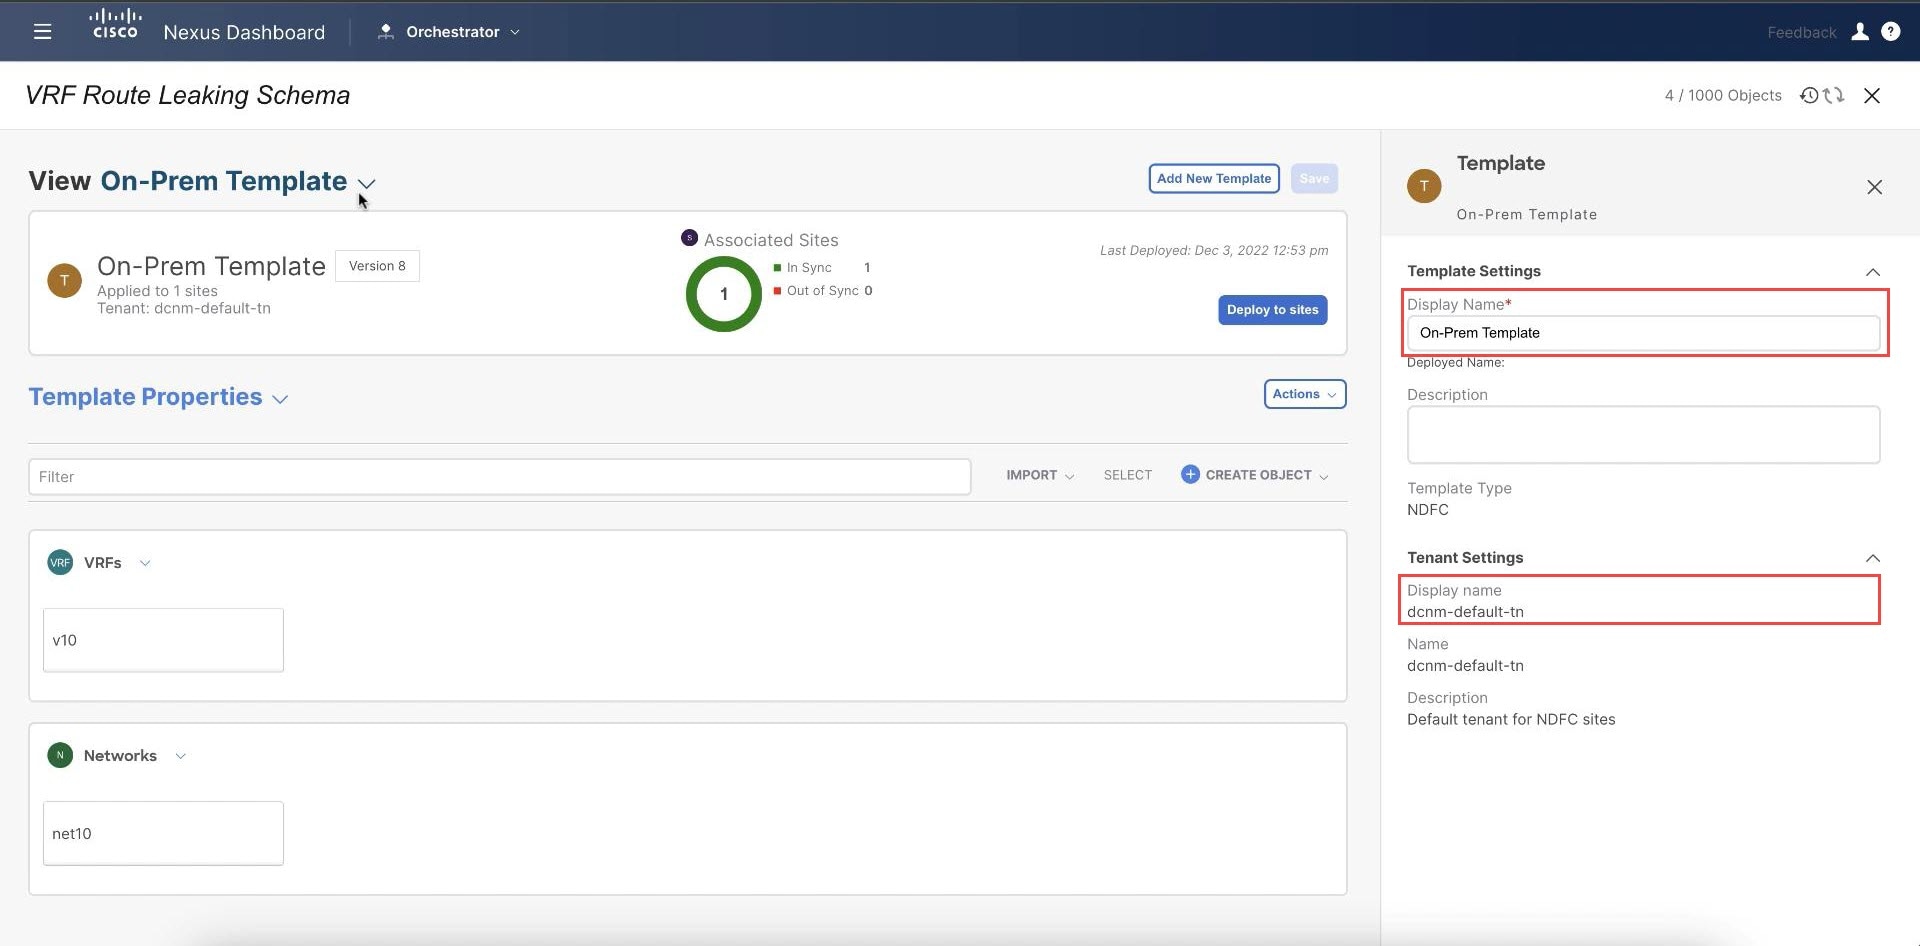Edit the Display Name field
Screen dimensions: 1920x946
click(1643, 333)
